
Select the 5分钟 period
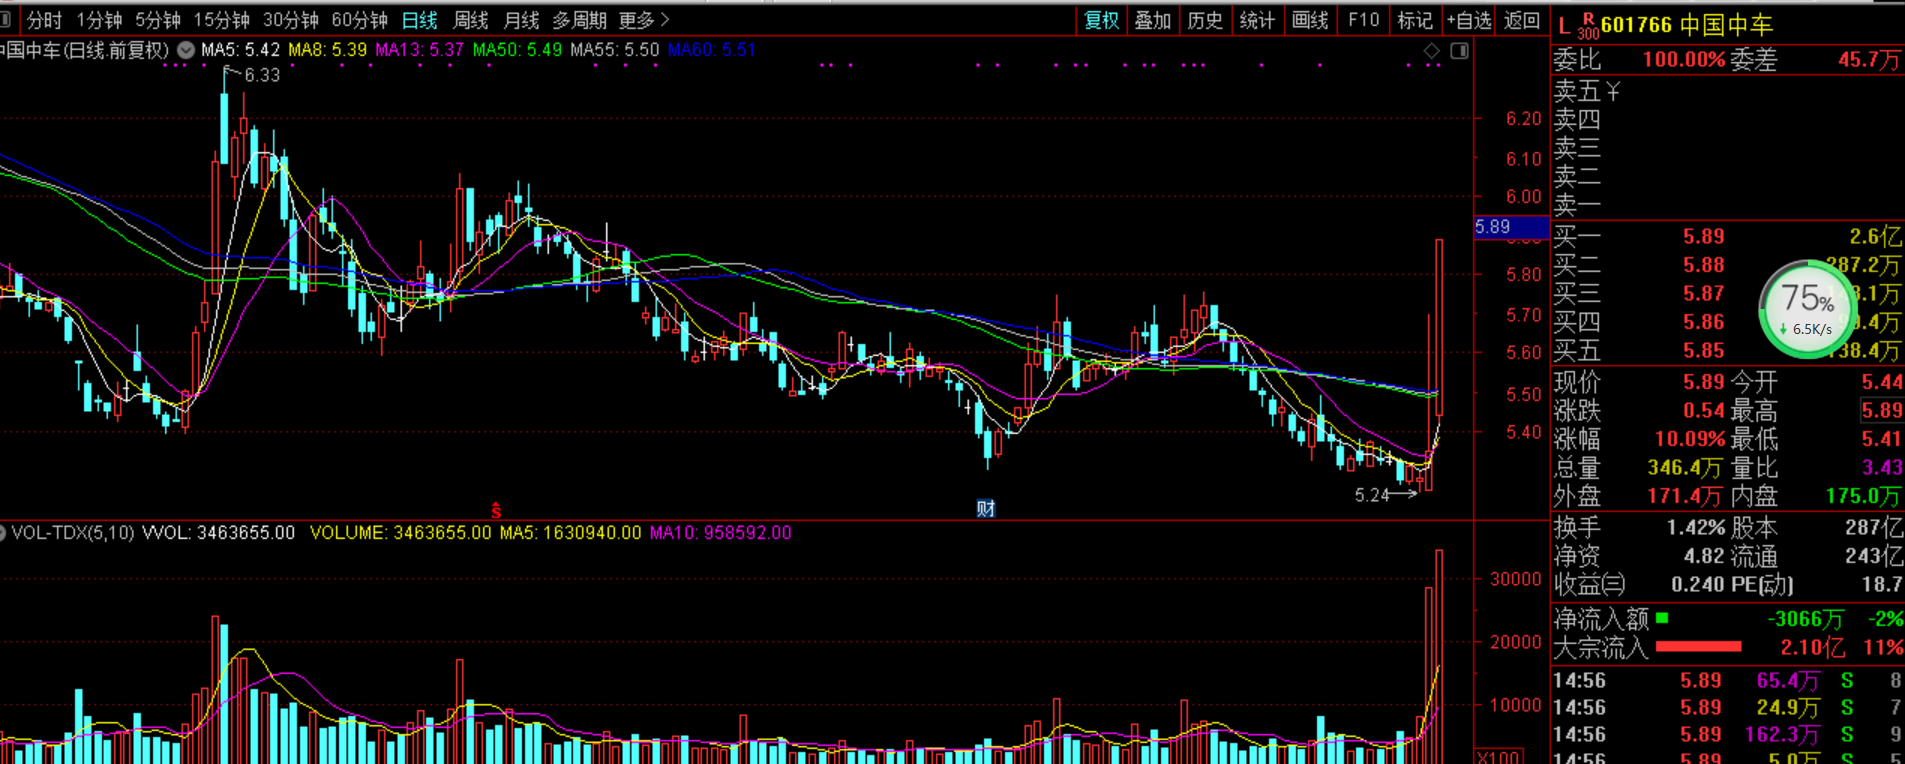coord(158,20)
